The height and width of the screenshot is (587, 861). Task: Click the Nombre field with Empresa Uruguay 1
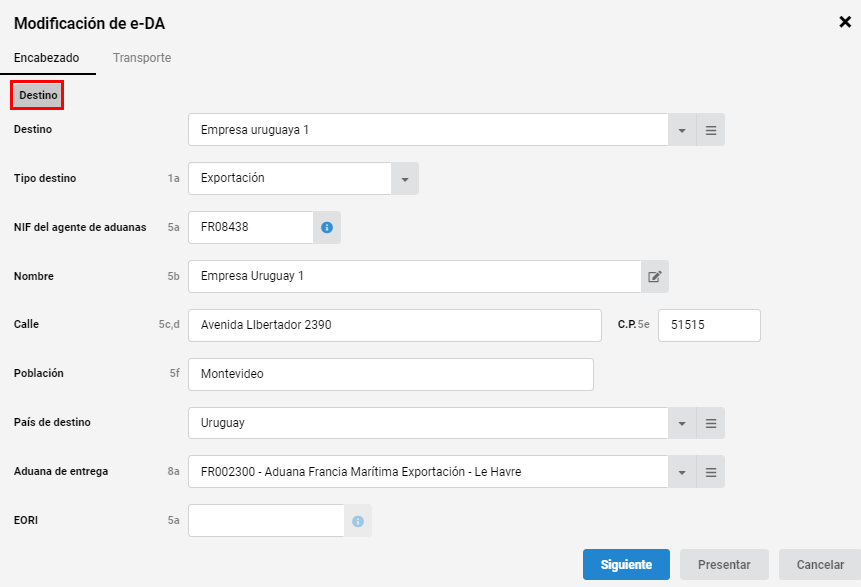415,277
